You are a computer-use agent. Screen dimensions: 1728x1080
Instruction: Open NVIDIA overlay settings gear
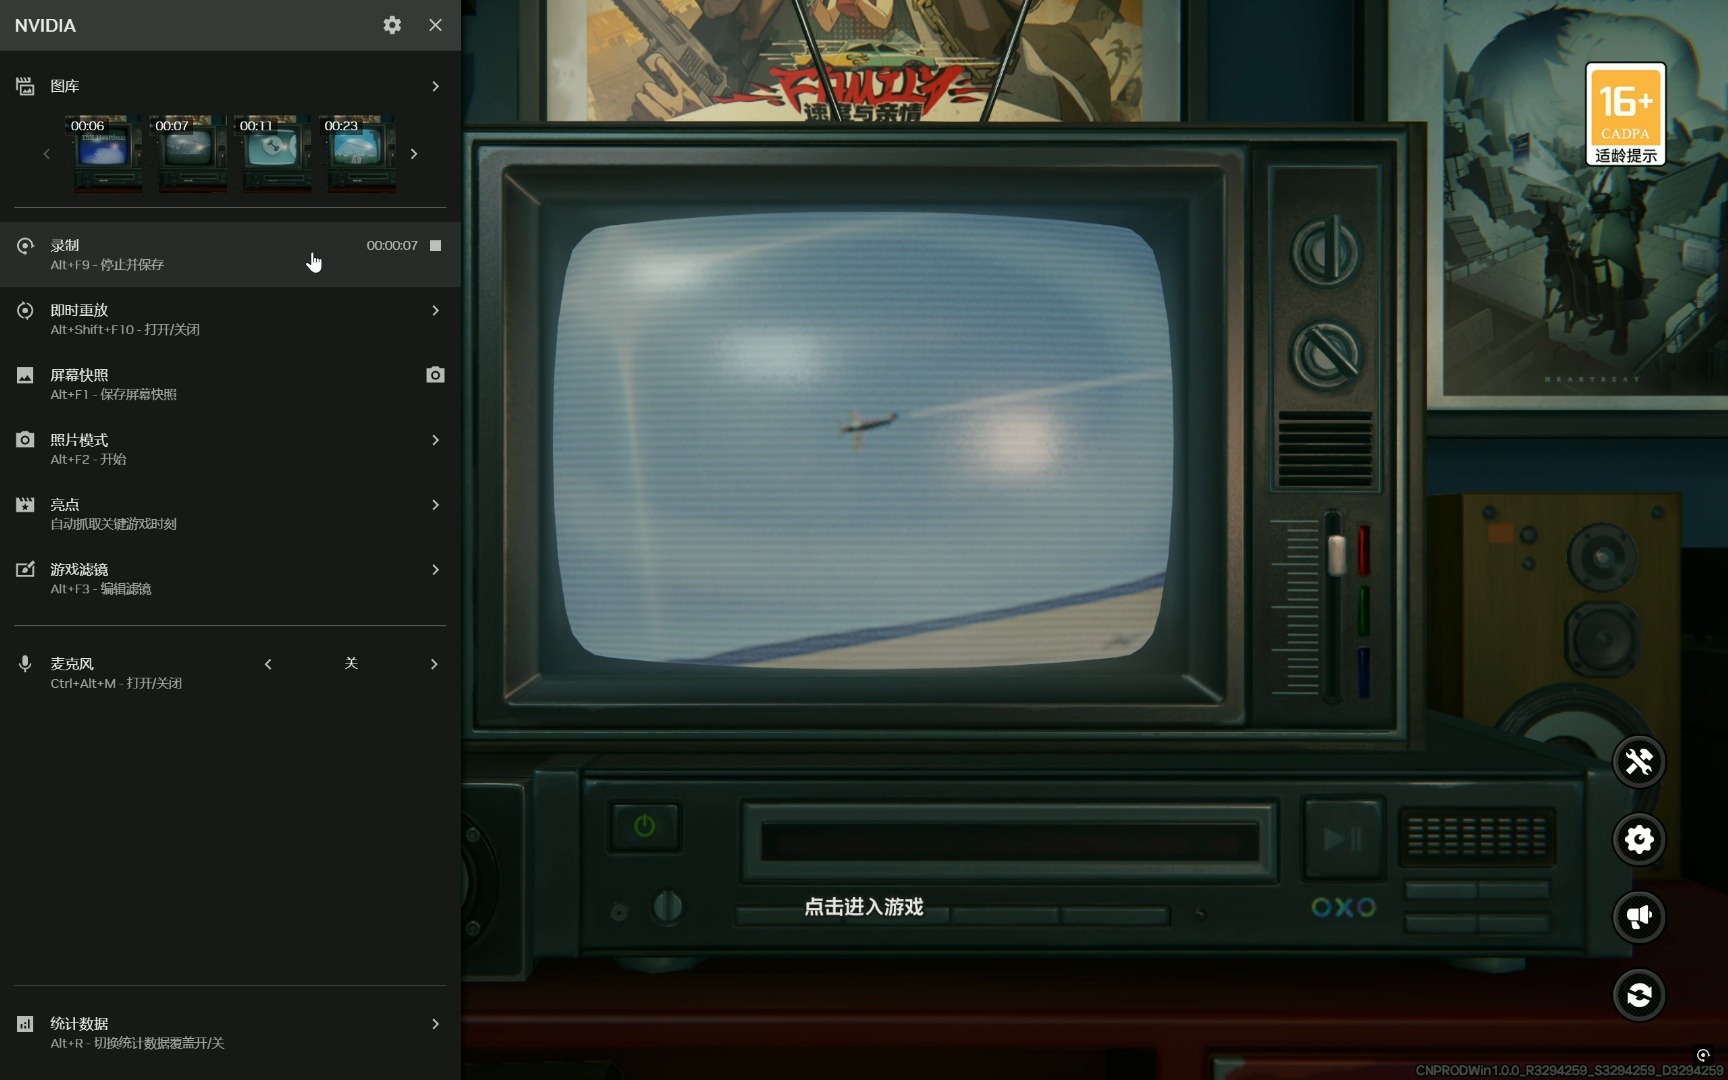(x=392, y=25)
